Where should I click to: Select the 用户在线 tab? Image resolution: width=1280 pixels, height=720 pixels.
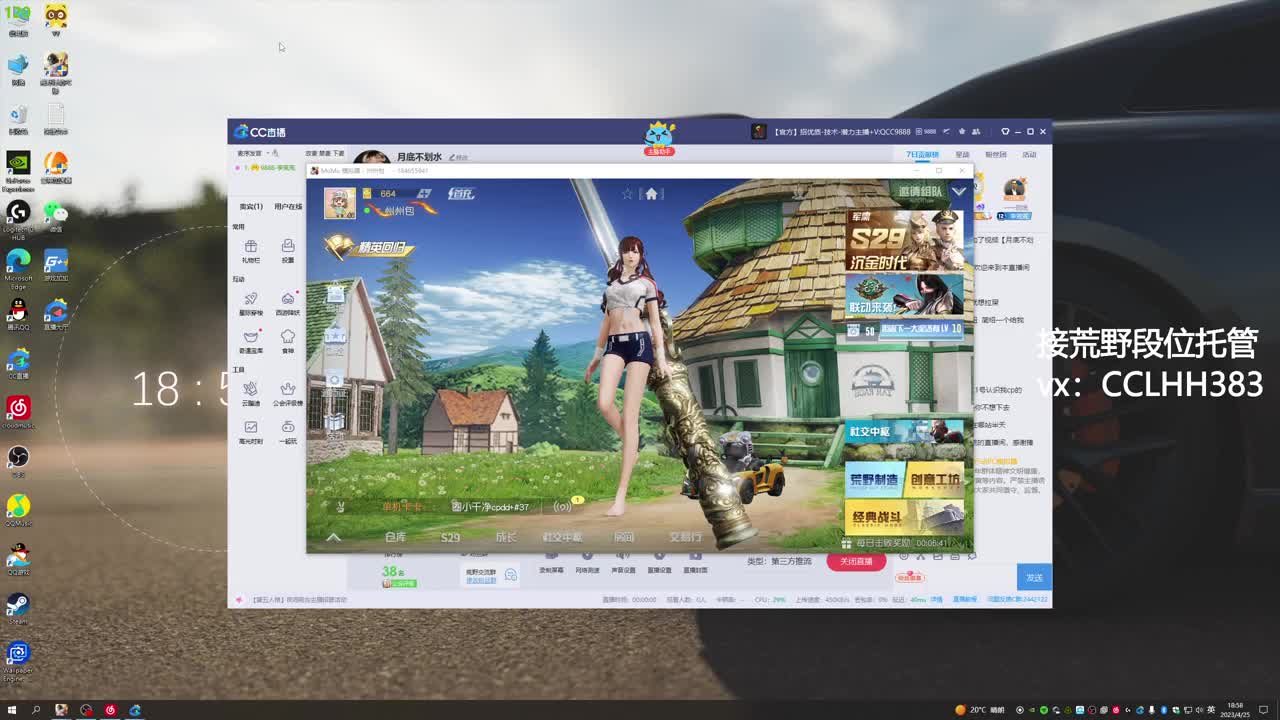point(288,207)
